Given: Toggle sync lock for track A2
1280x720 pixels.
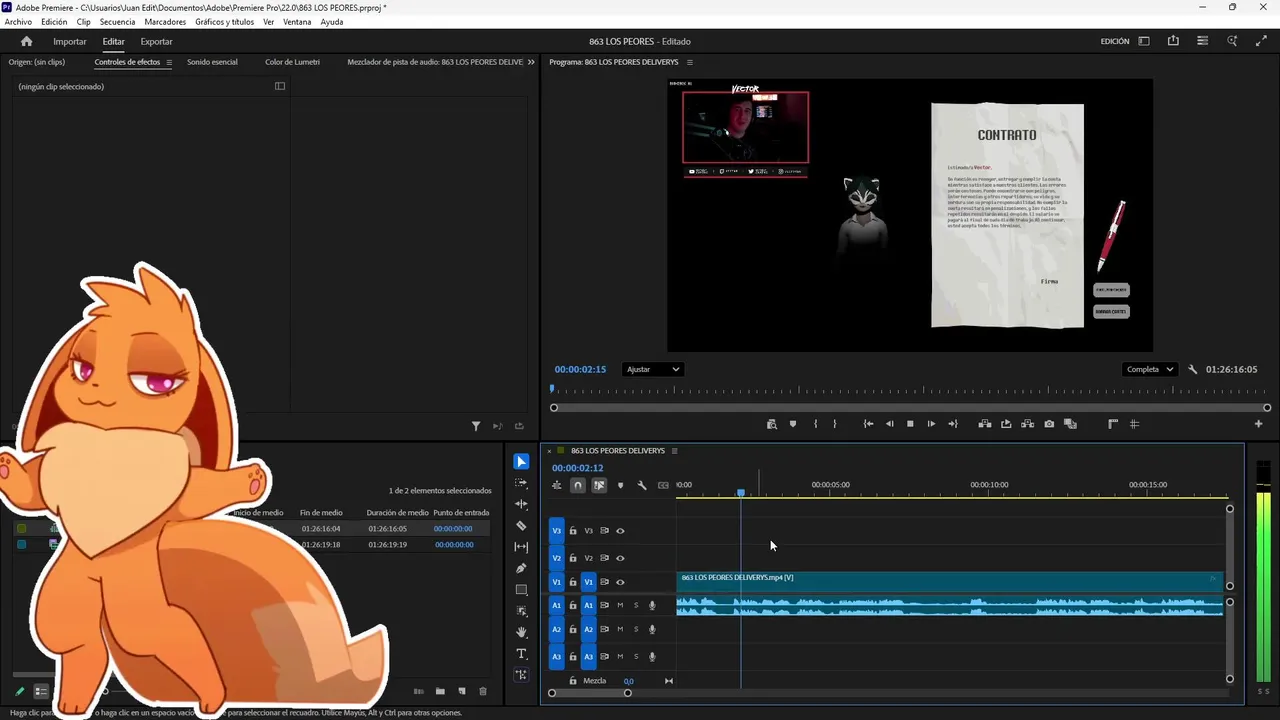Looking at the screenshot, I should tap(604, 629).
